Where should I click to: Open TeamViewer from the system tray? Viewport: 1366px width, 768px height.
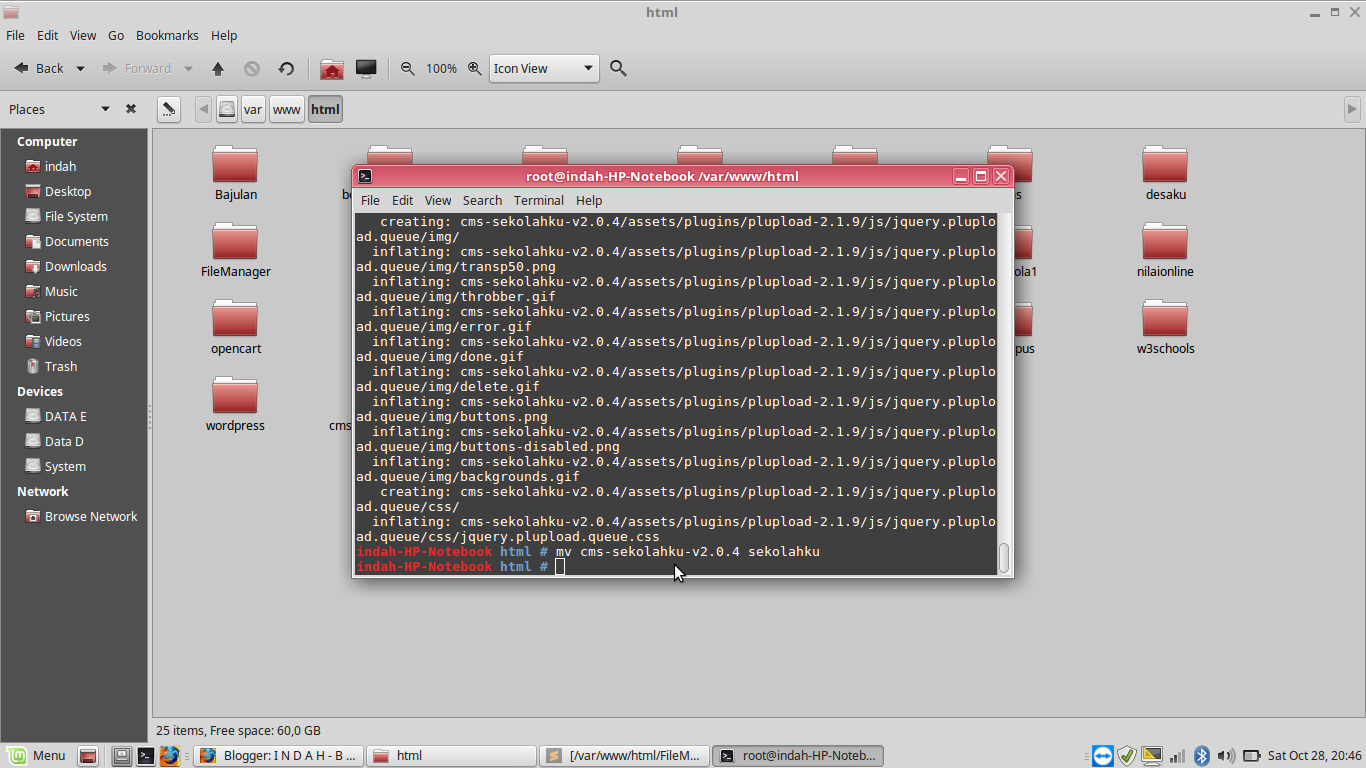click(x=1103, y=756)
